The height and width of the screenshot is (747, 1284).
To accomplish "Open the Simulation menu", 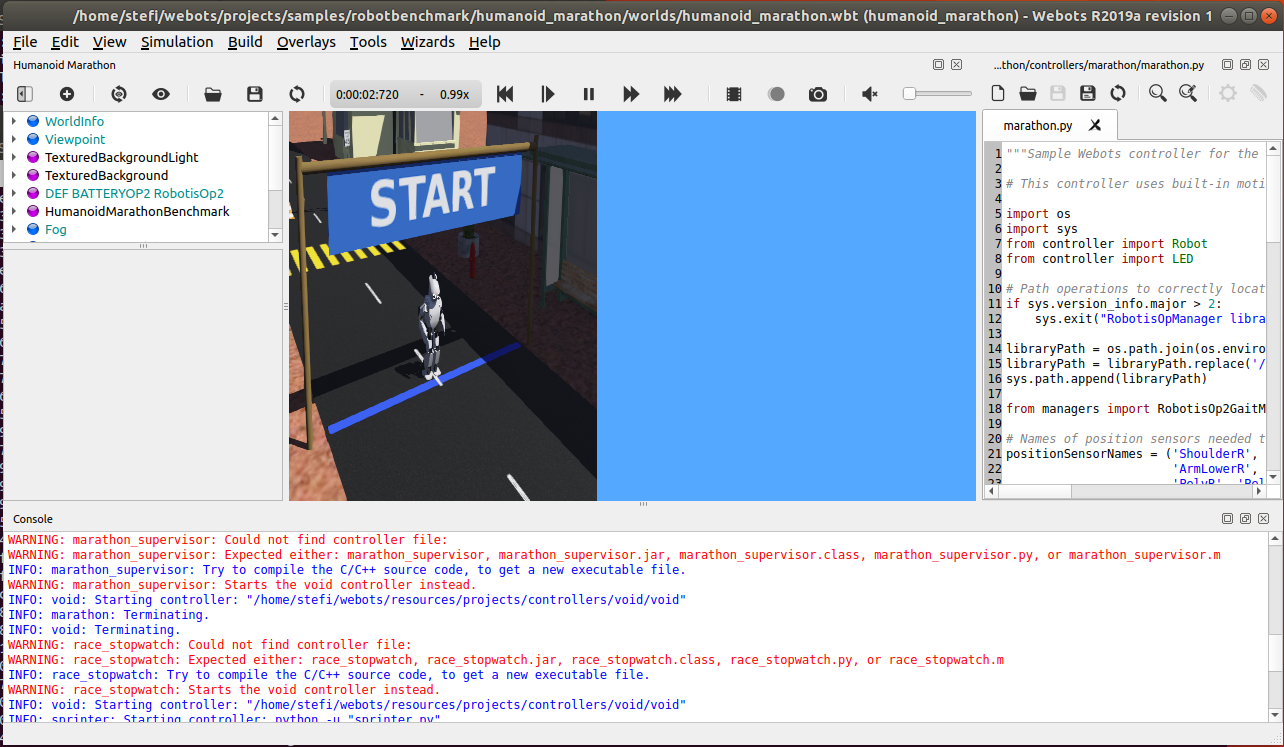I will click(177, 42).
